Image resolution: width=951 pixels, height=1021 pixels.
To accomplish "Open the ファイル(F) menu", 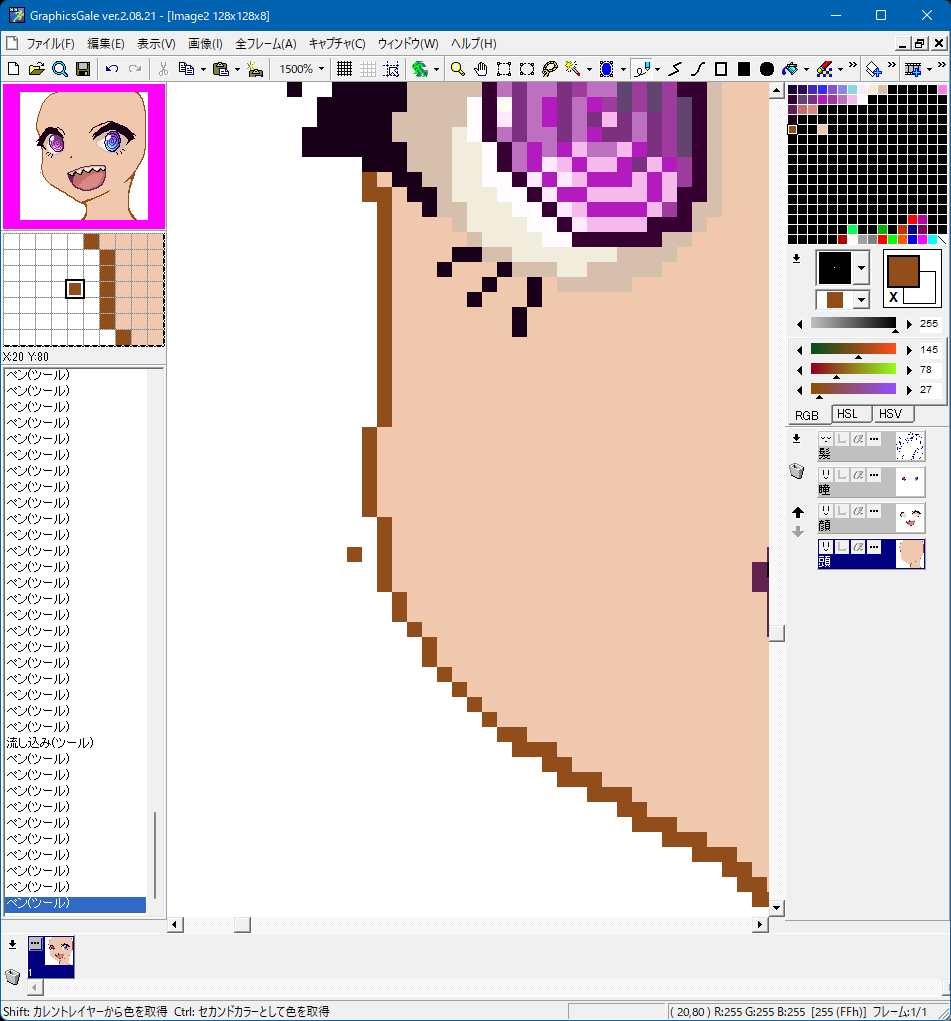I will [50, 44].
